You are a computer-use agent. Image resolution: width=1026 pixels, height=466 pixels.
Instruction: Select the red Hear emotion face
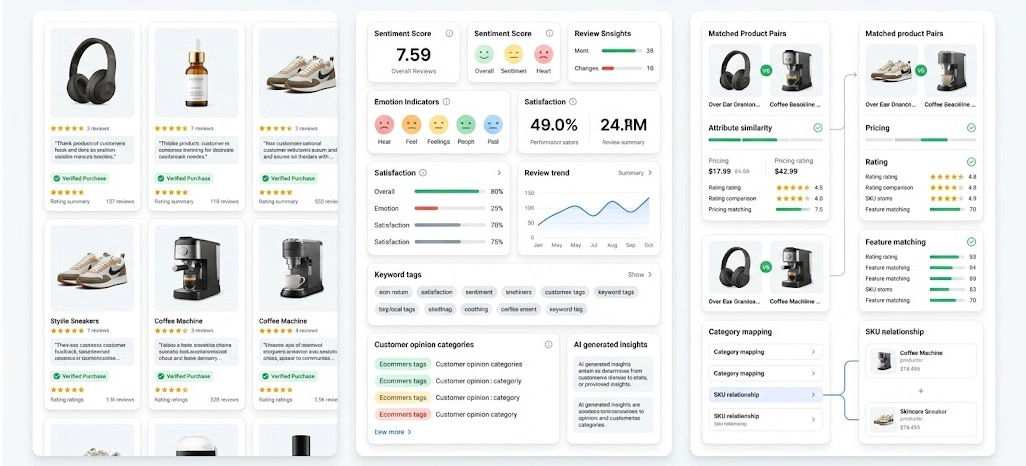click(384, 124)
